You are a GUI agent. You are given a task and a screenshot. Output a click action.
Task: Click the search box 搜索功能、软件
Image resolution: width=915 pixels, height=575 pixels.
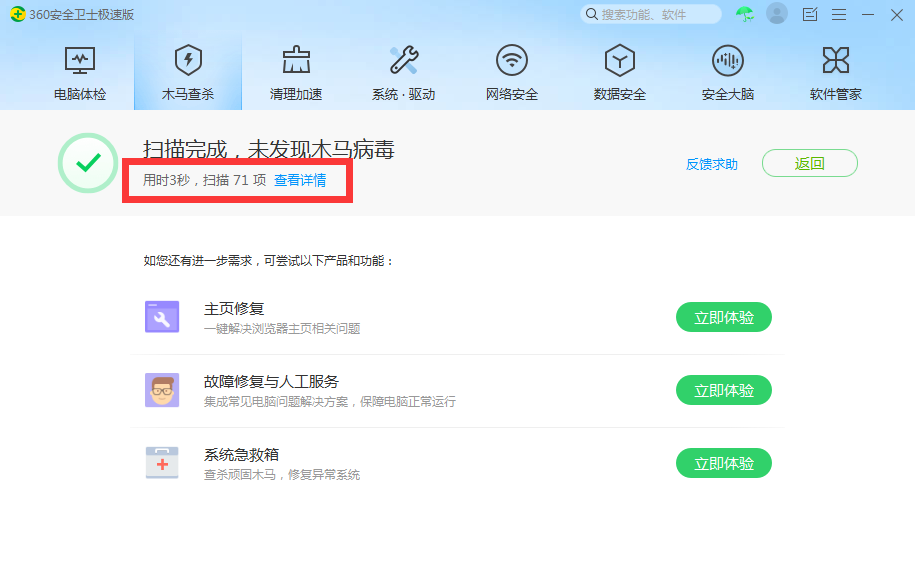651,14
